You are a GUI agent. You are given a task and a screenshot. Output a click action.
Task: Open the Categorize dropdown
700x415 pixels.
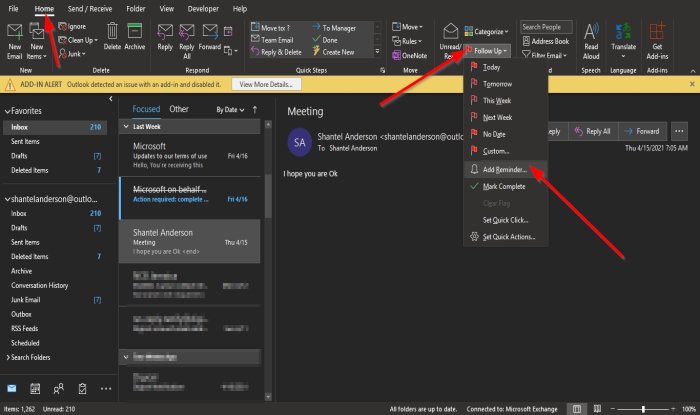coord(486,31)
